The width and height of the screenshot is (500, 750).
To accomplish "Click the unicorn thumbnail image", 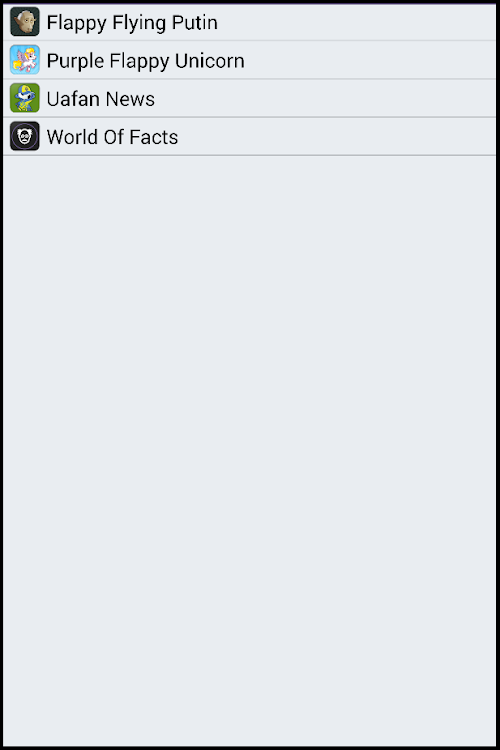I will (25, 60).
